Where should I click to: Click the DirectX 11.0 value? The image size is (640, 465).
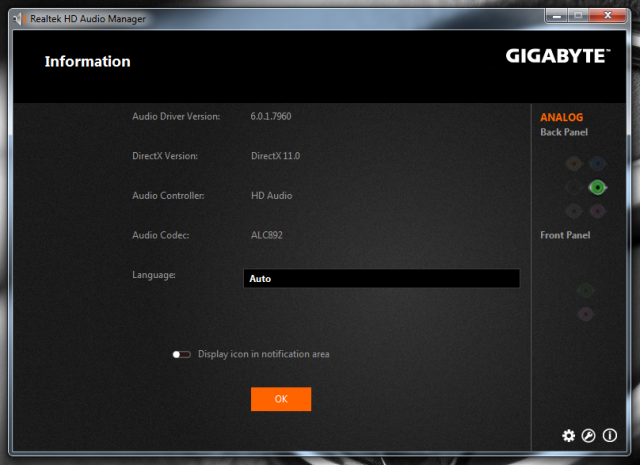coord(276,156)
